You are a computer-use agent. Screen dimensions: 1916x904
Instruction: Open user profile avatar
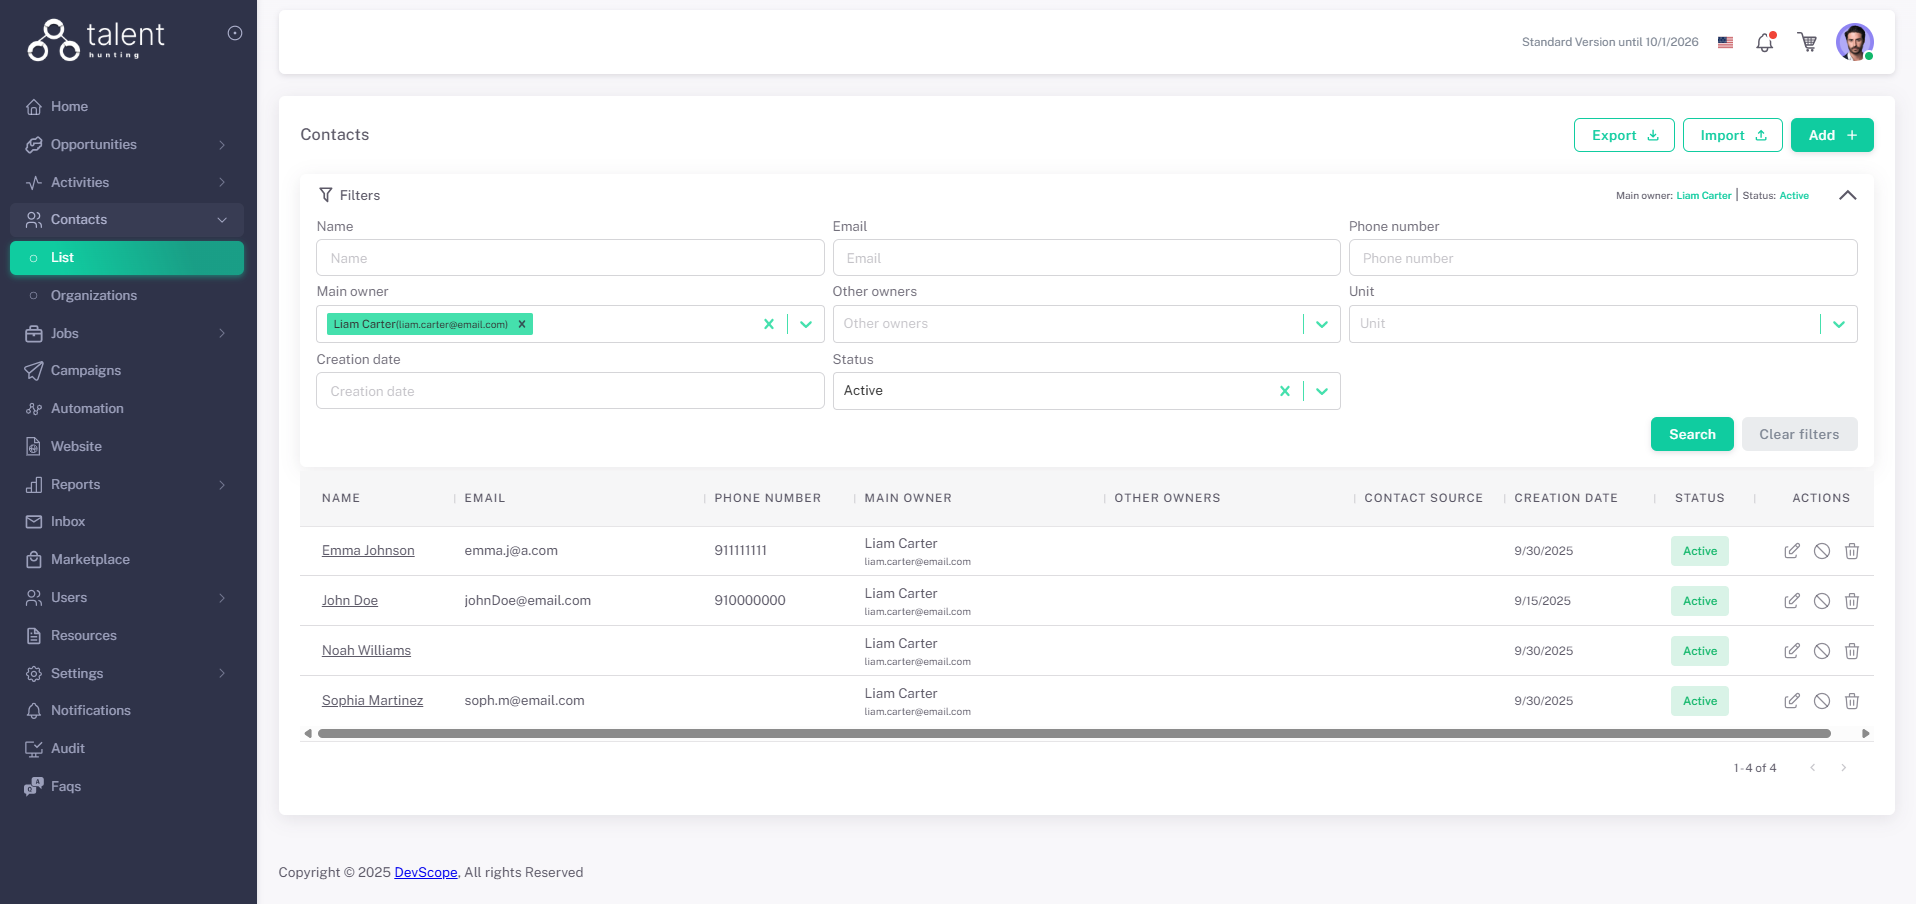point(1853,42)
